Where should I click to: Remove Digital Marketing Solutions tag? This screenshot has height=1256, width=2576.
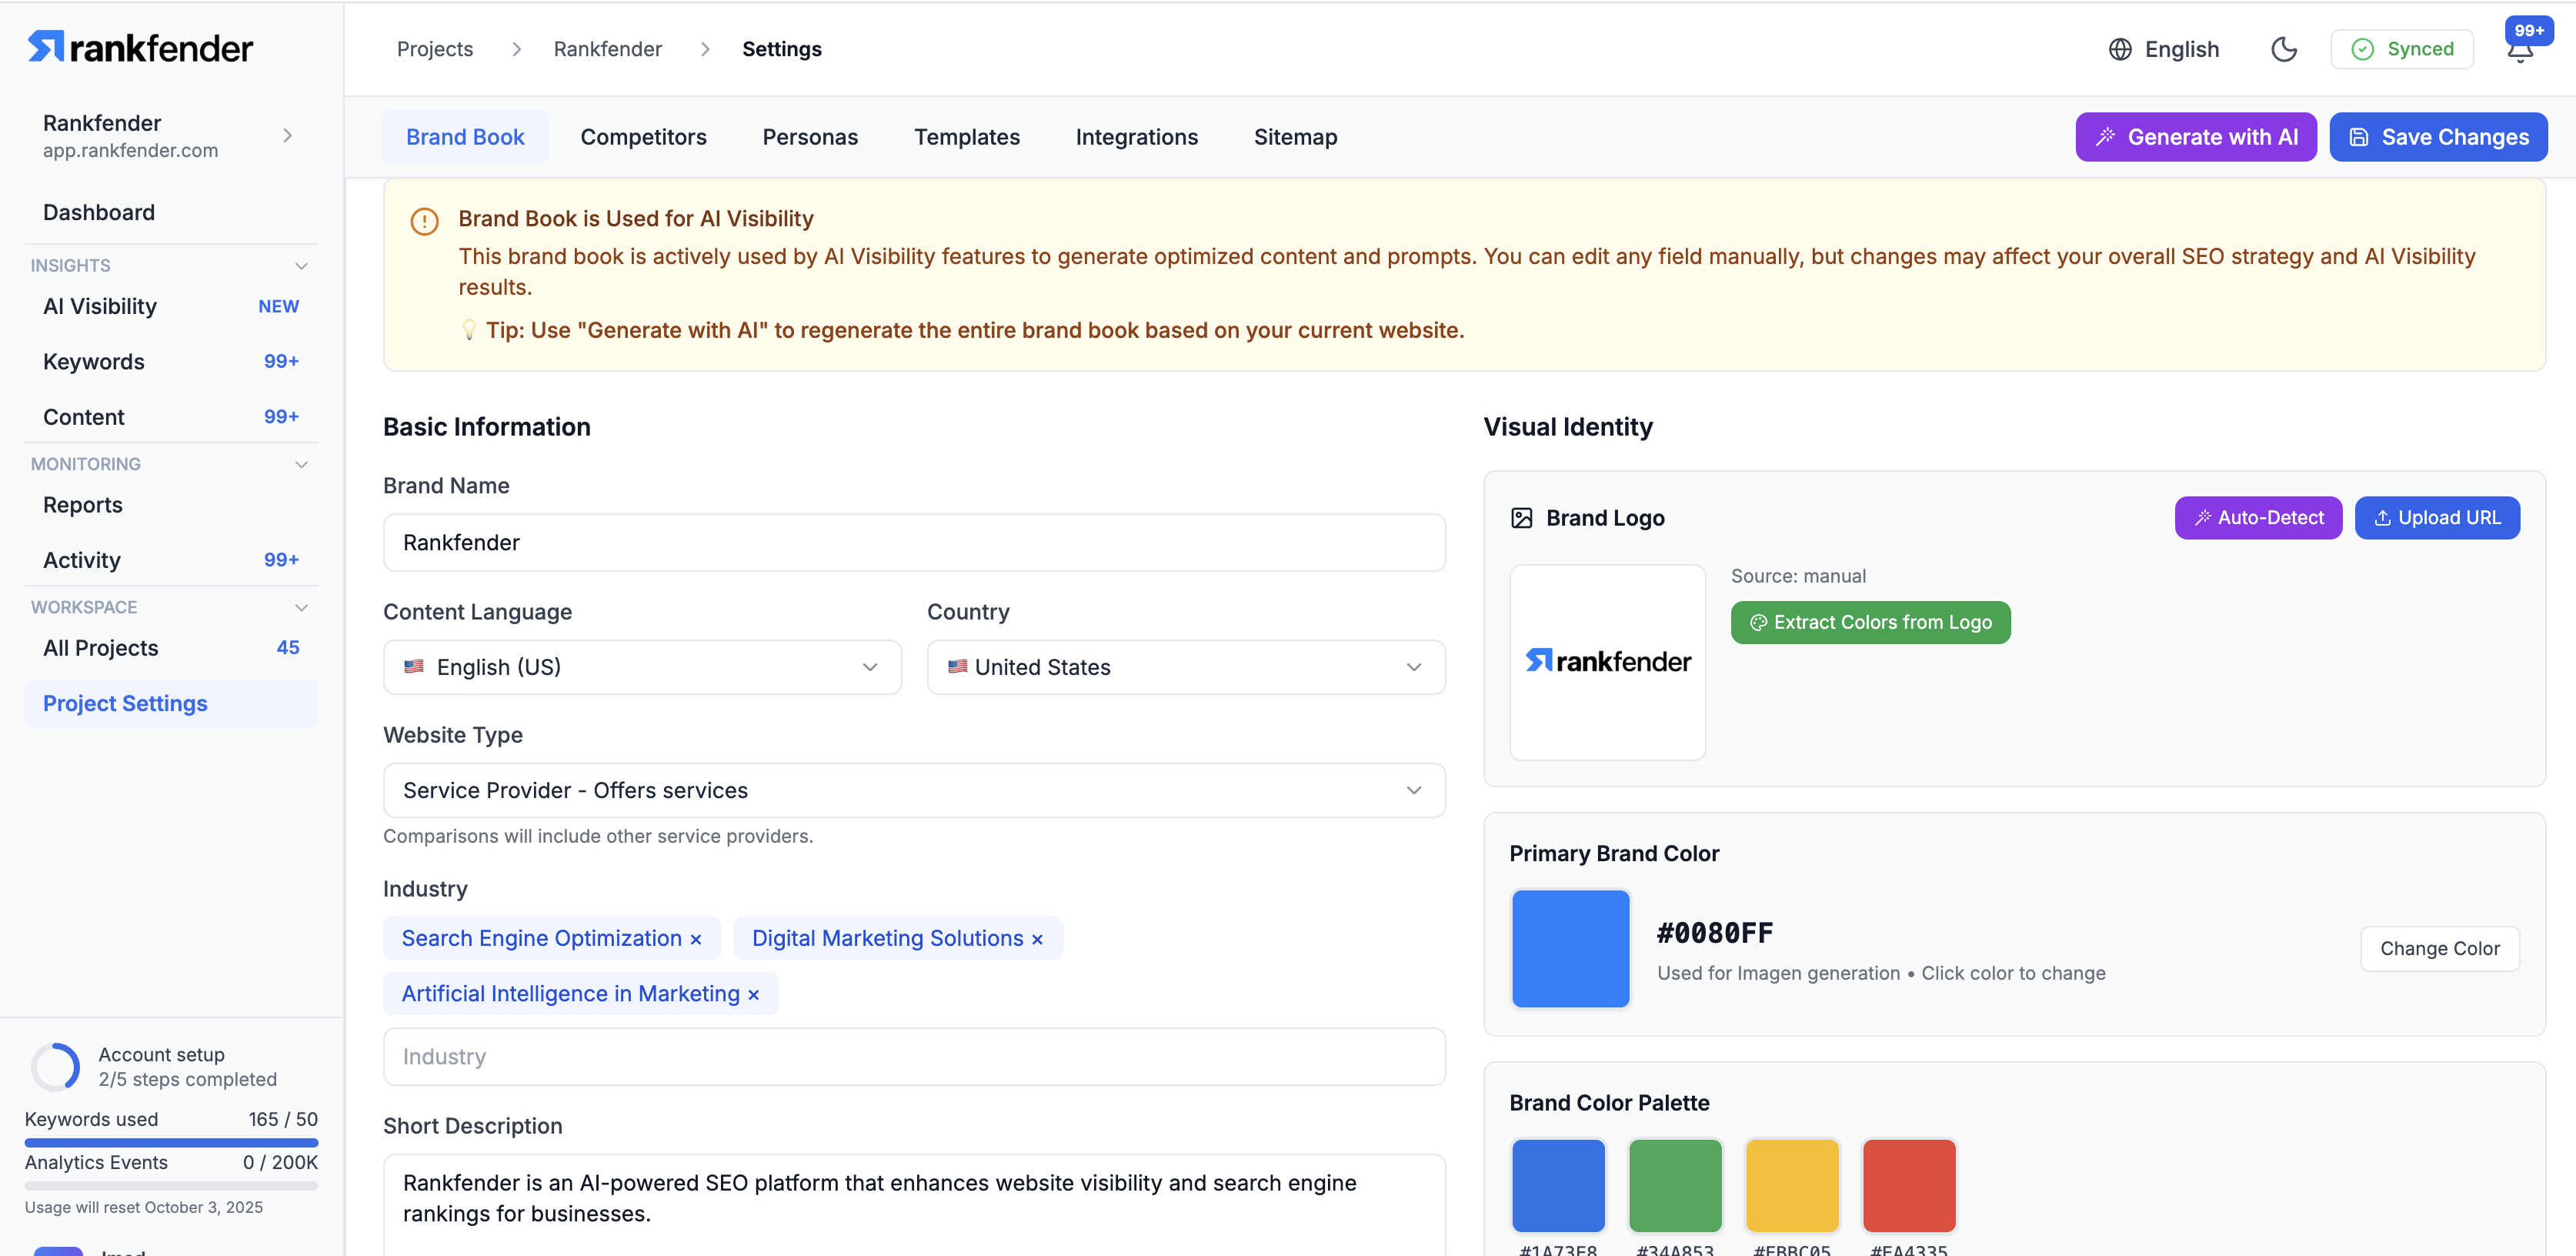[x=1037, y=939]
